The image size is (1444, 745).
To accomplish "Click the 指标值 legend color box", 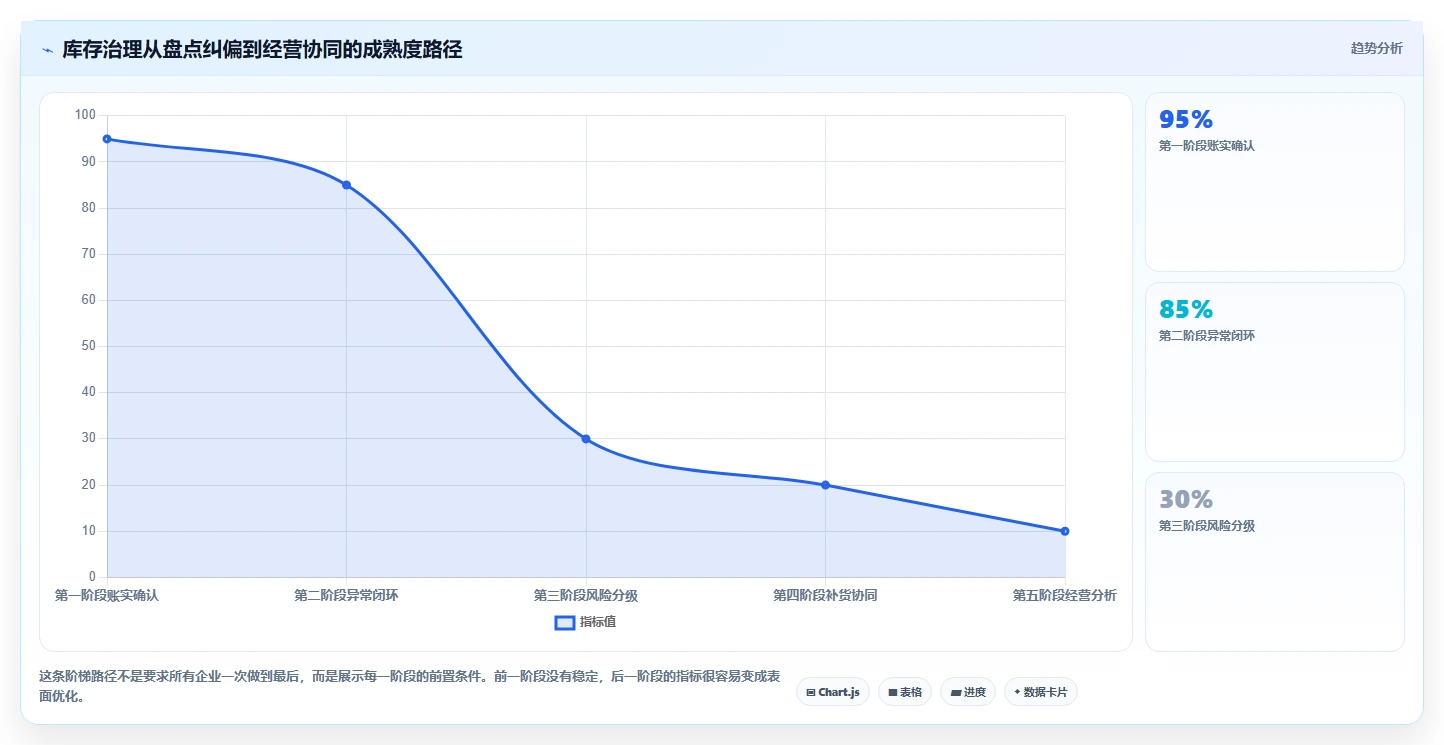I will (x=565, y=622).
